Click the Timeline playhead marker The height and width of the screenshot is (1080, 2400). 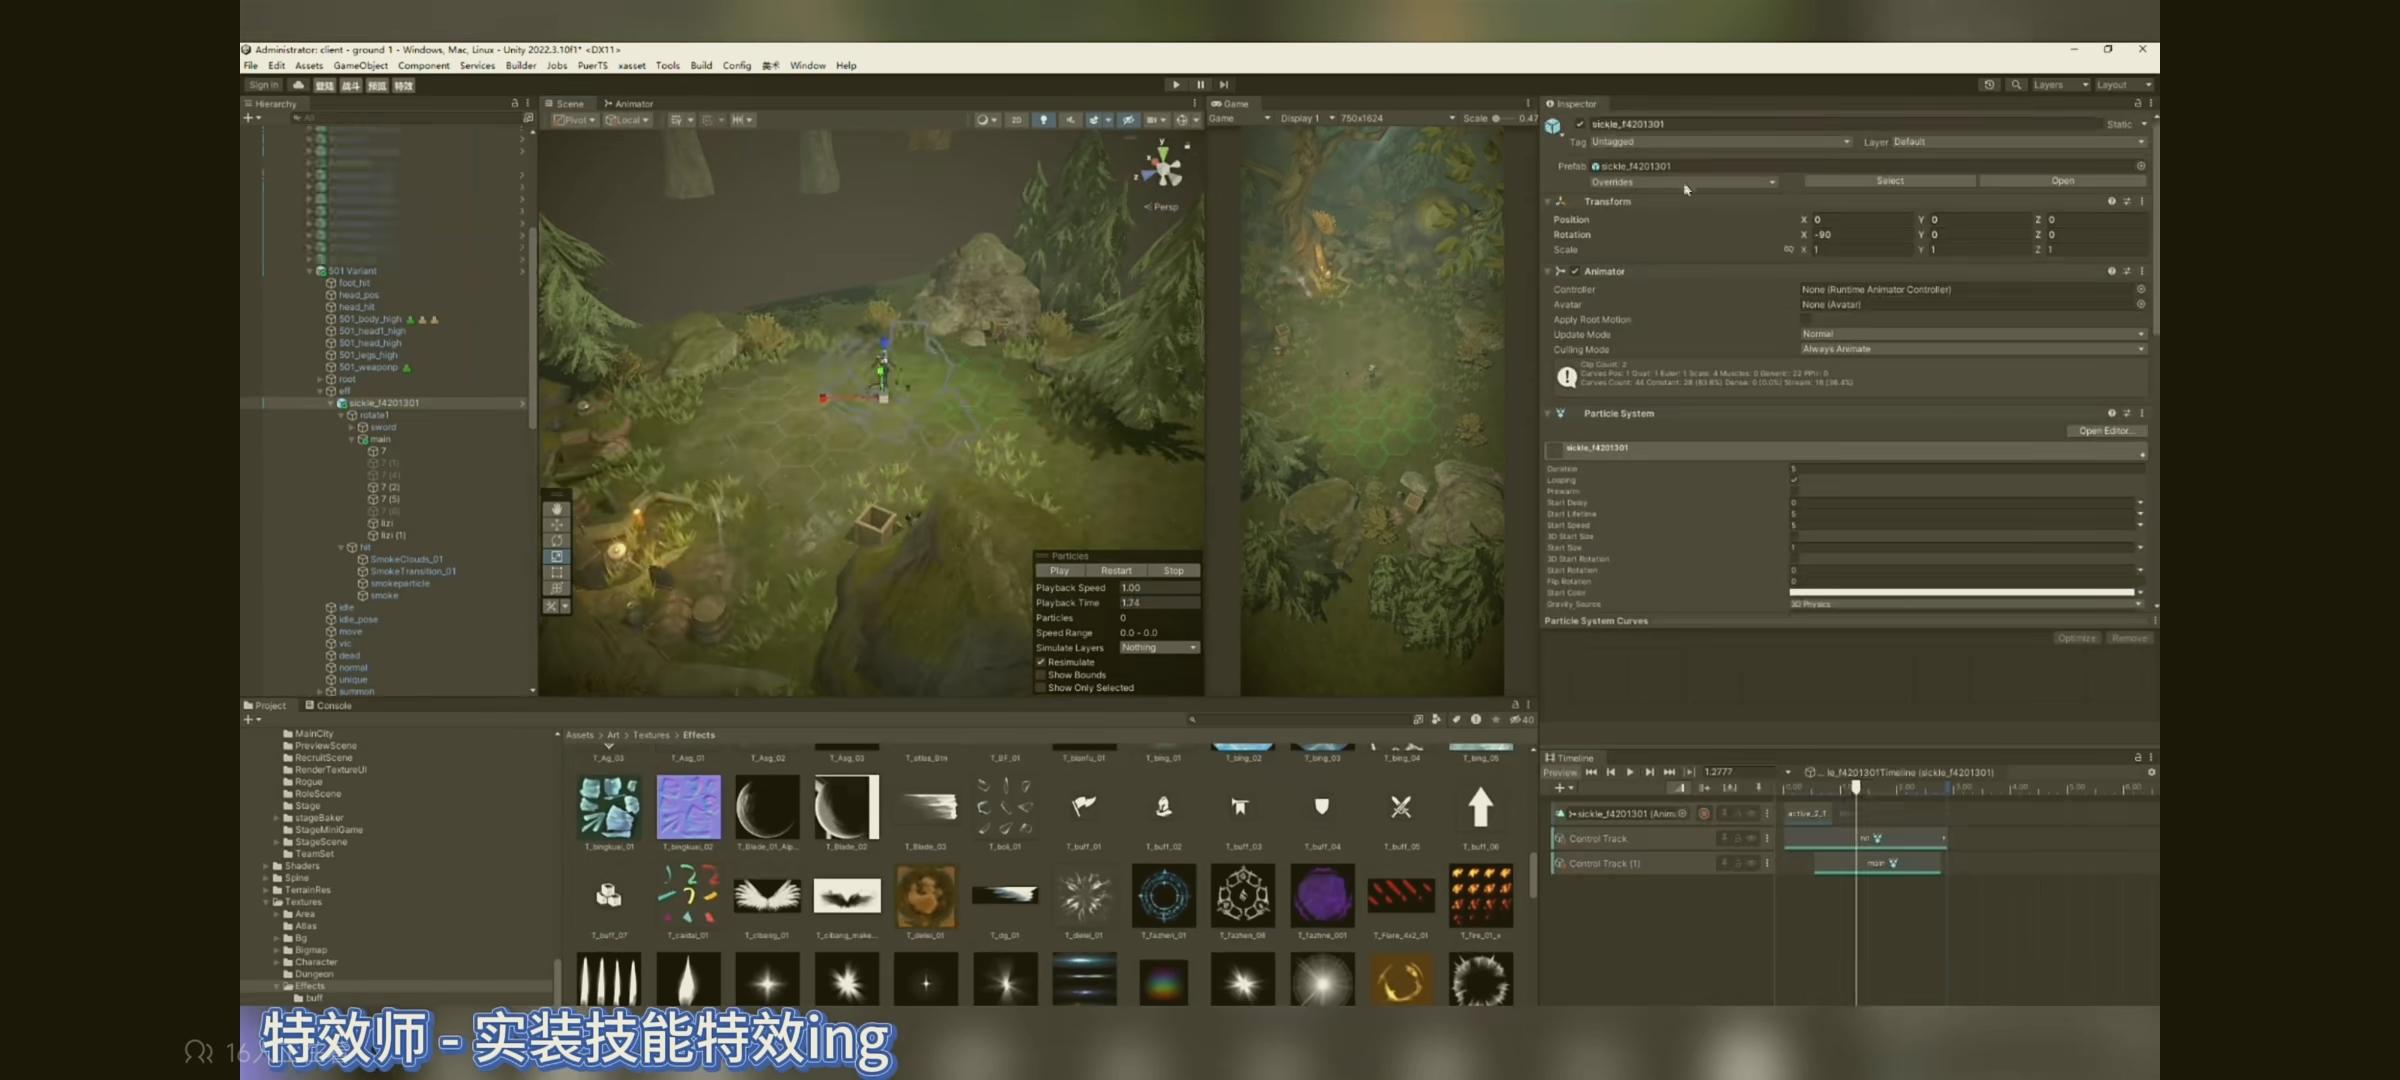(1856, 787)
